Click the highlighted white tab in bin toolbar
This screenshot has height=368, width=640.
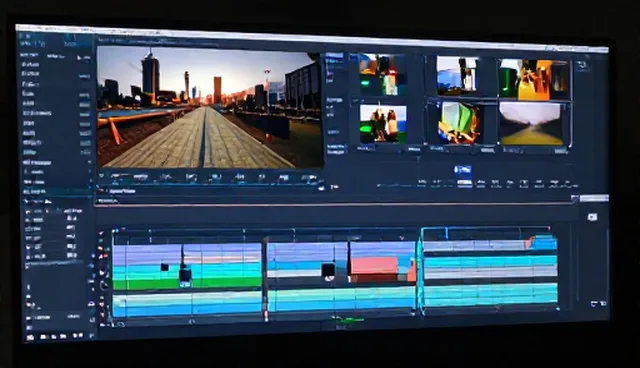point(464,184)
